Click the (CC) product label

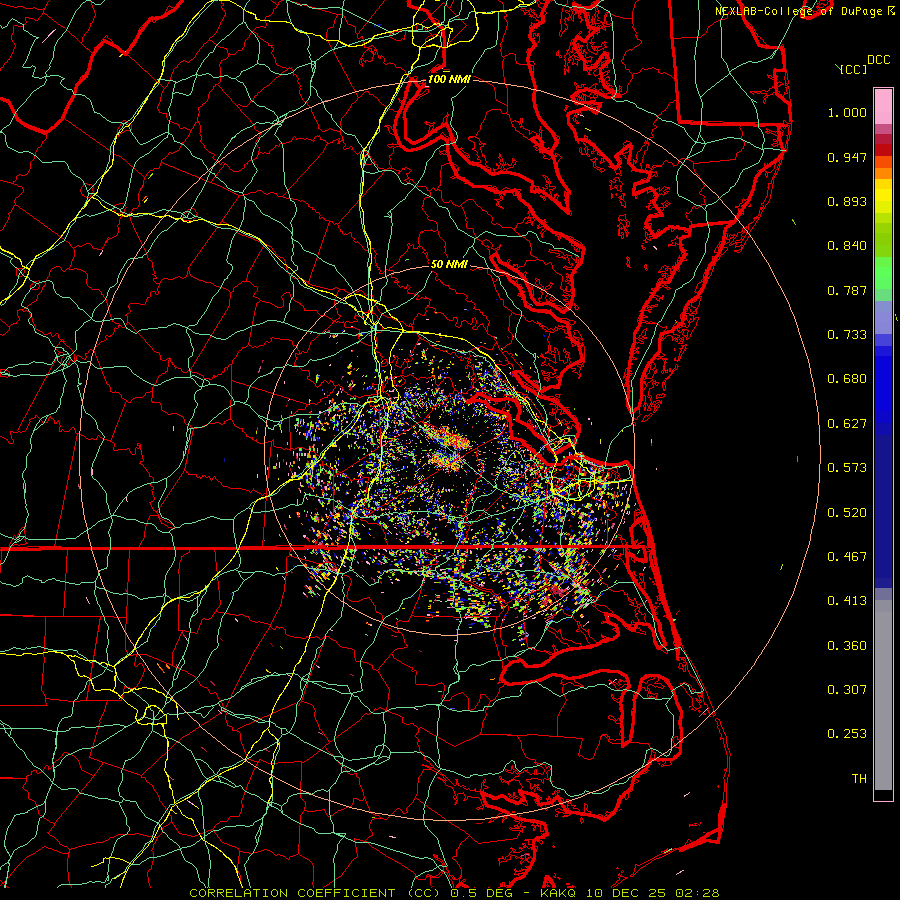(x=854, y=69)
